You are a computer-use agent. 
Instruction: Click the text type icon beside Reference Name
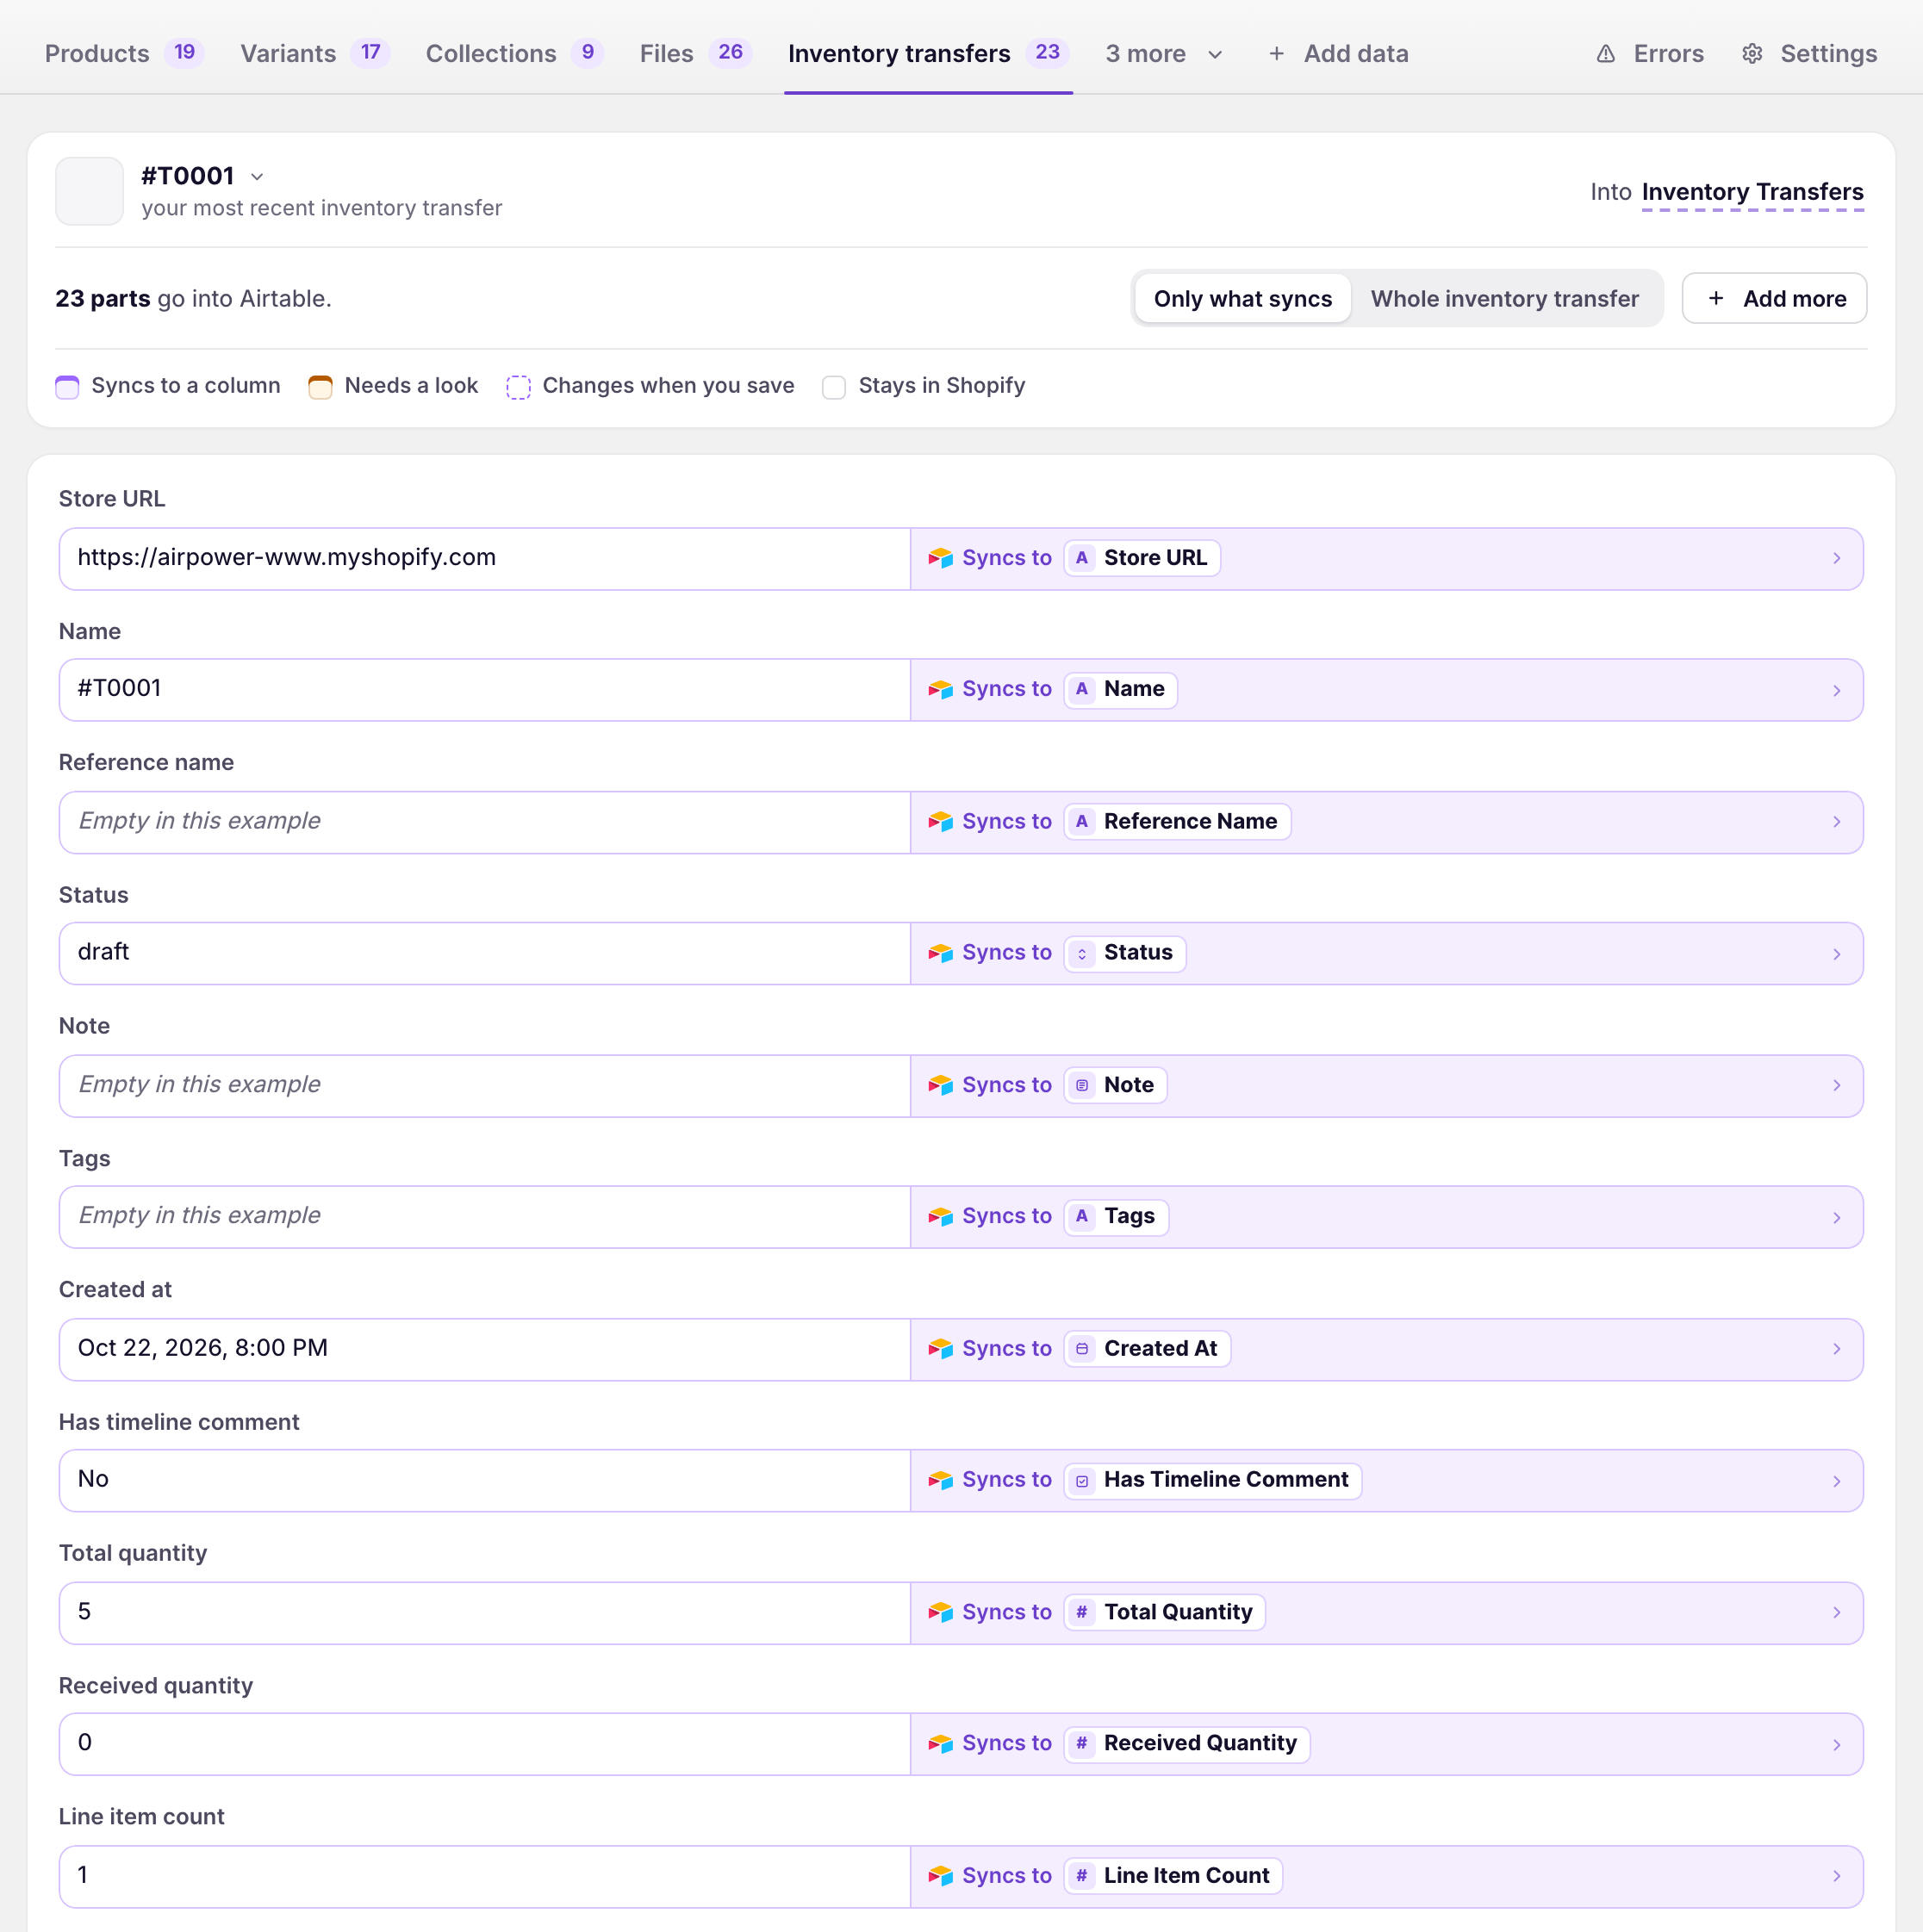point(1081,821)
